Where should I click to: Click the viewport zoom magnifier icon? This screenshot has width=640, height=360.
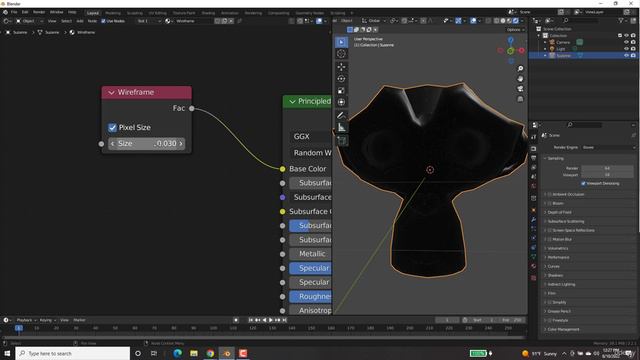pos(520,69)
